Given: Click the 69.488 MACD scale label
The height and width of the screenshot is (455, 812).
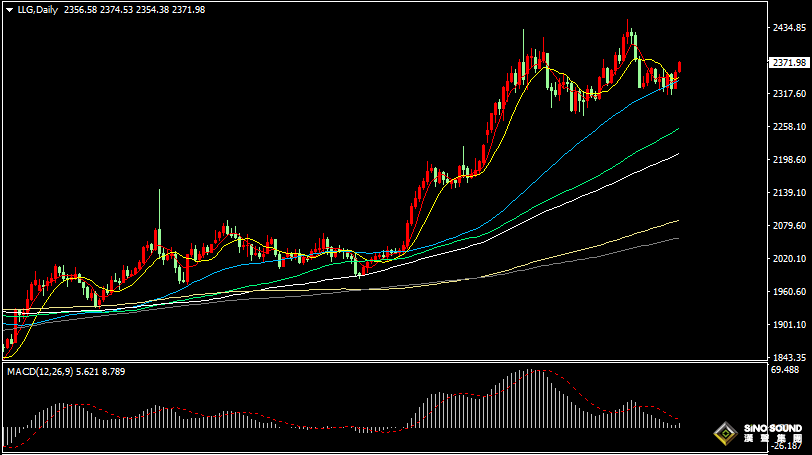Looking at the screenshot, I should [x=788, y=370].
